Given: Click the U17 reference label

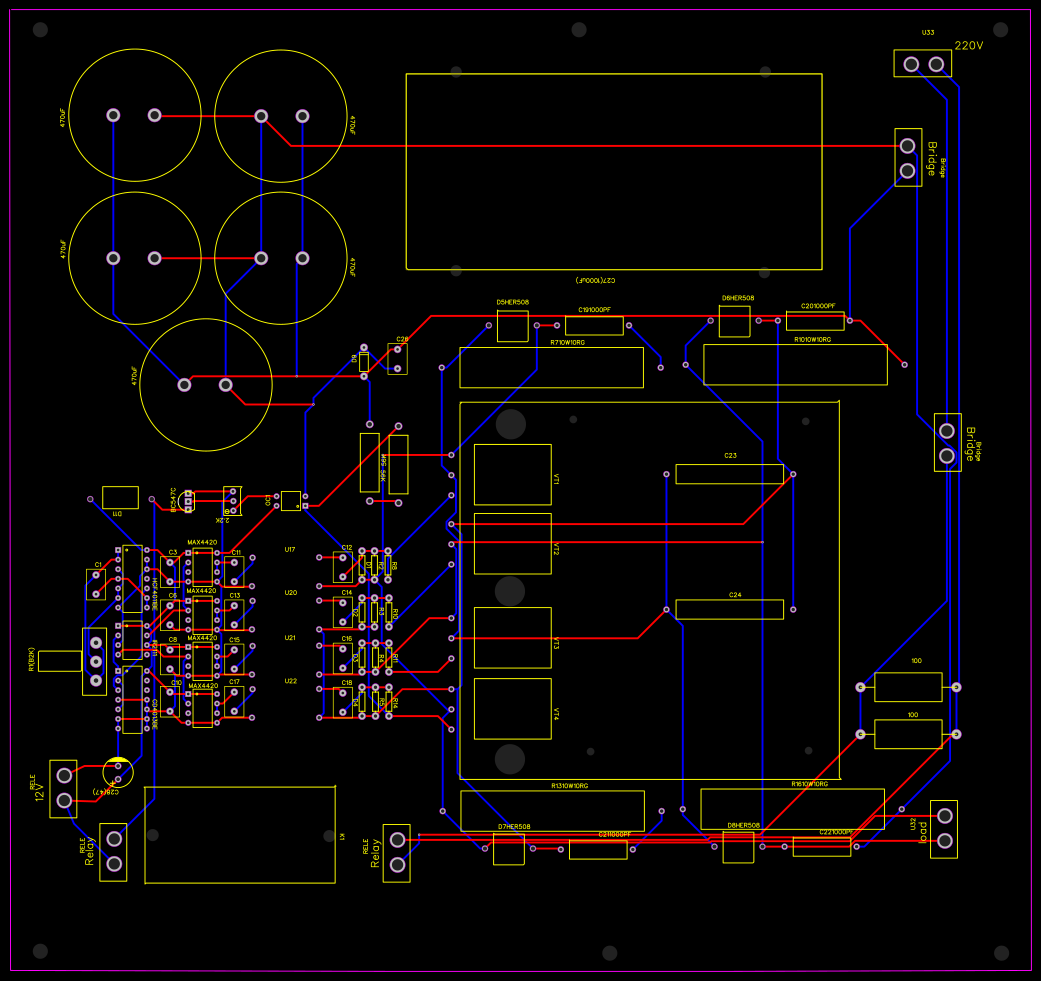Looking at the screenshot, I should pos(290,549).
